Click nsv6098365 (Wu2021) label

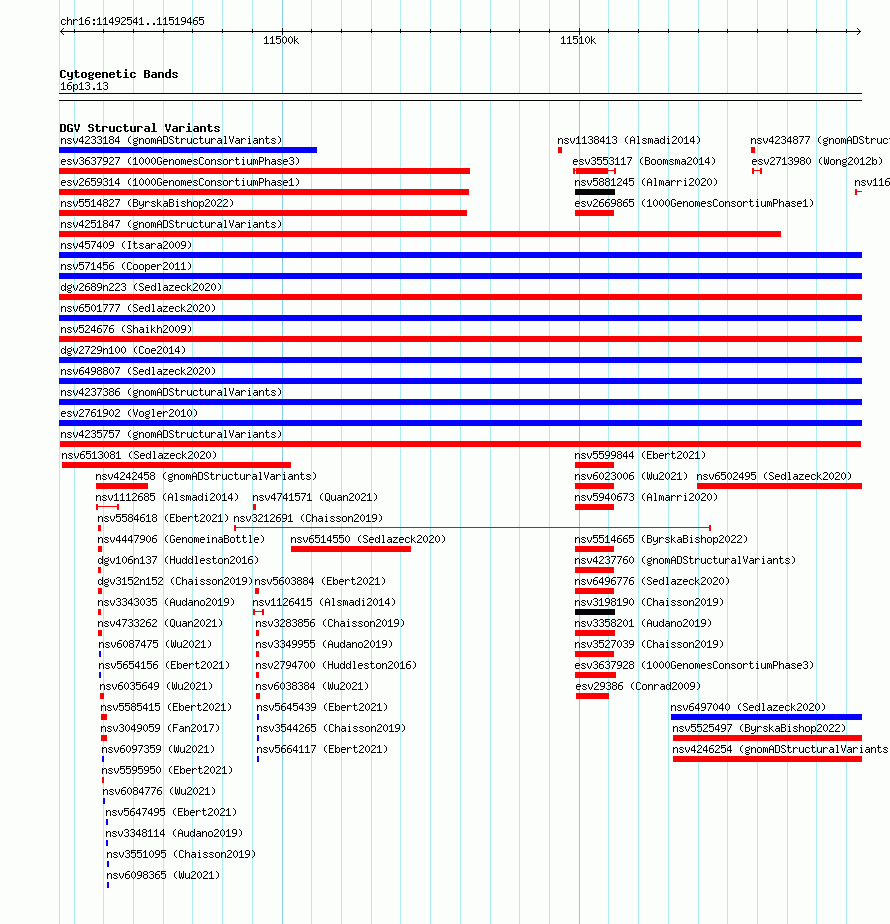click(x=163, y=876)
